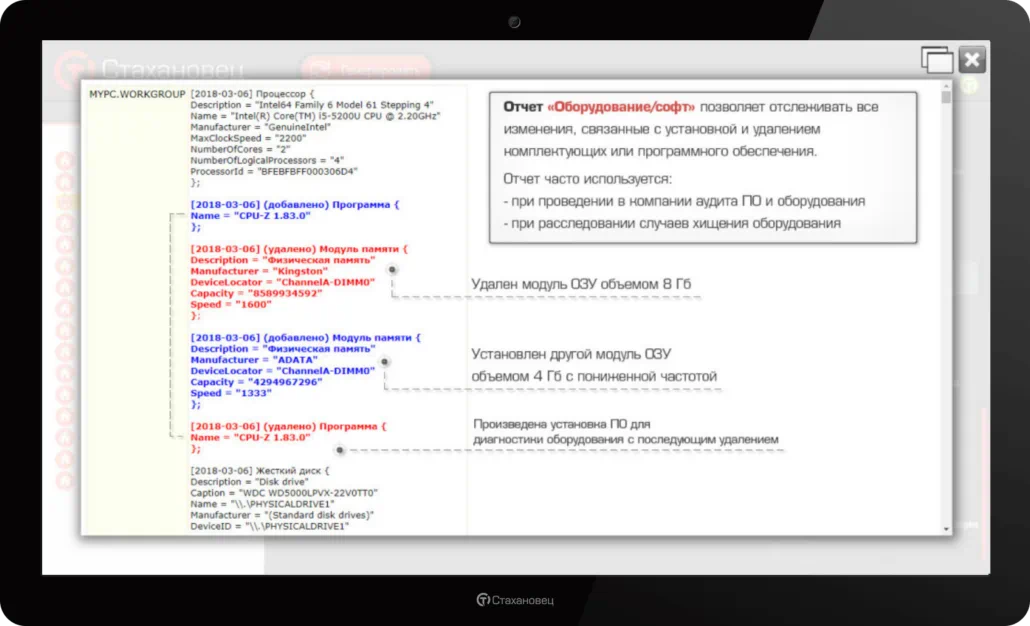This screenshot has height=626, width=1030.
Task: Close the report popup with the X button
Action: click(x=972, y=60)
